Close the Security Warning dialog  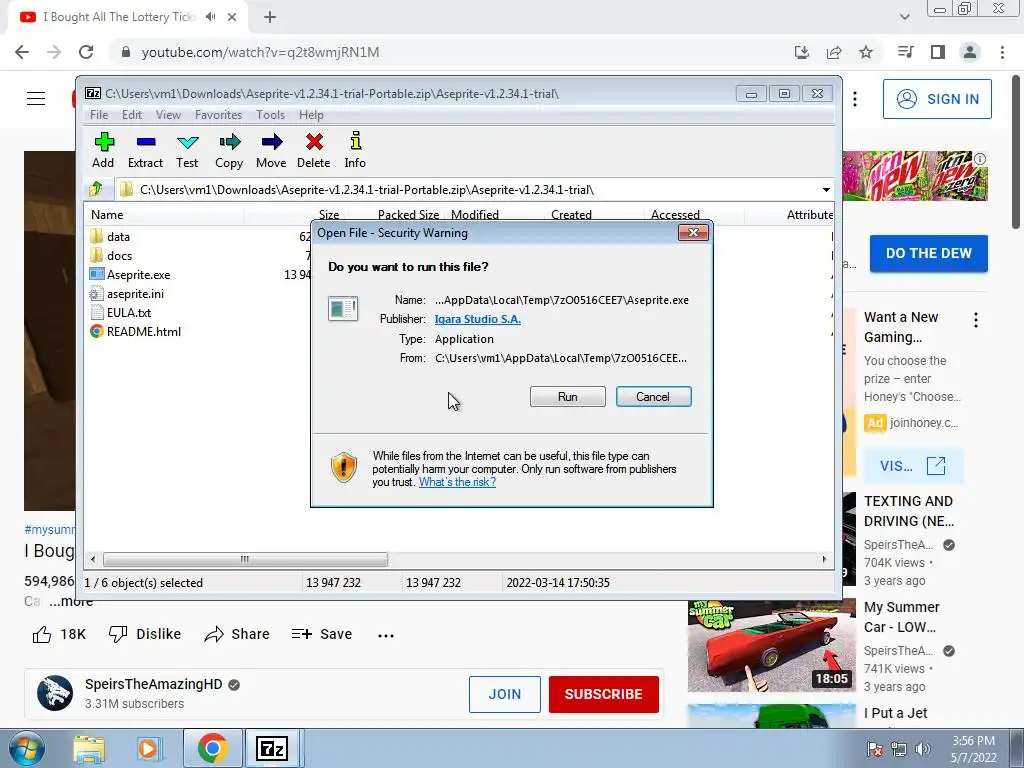pyautogui.click(x=693, y=232)
